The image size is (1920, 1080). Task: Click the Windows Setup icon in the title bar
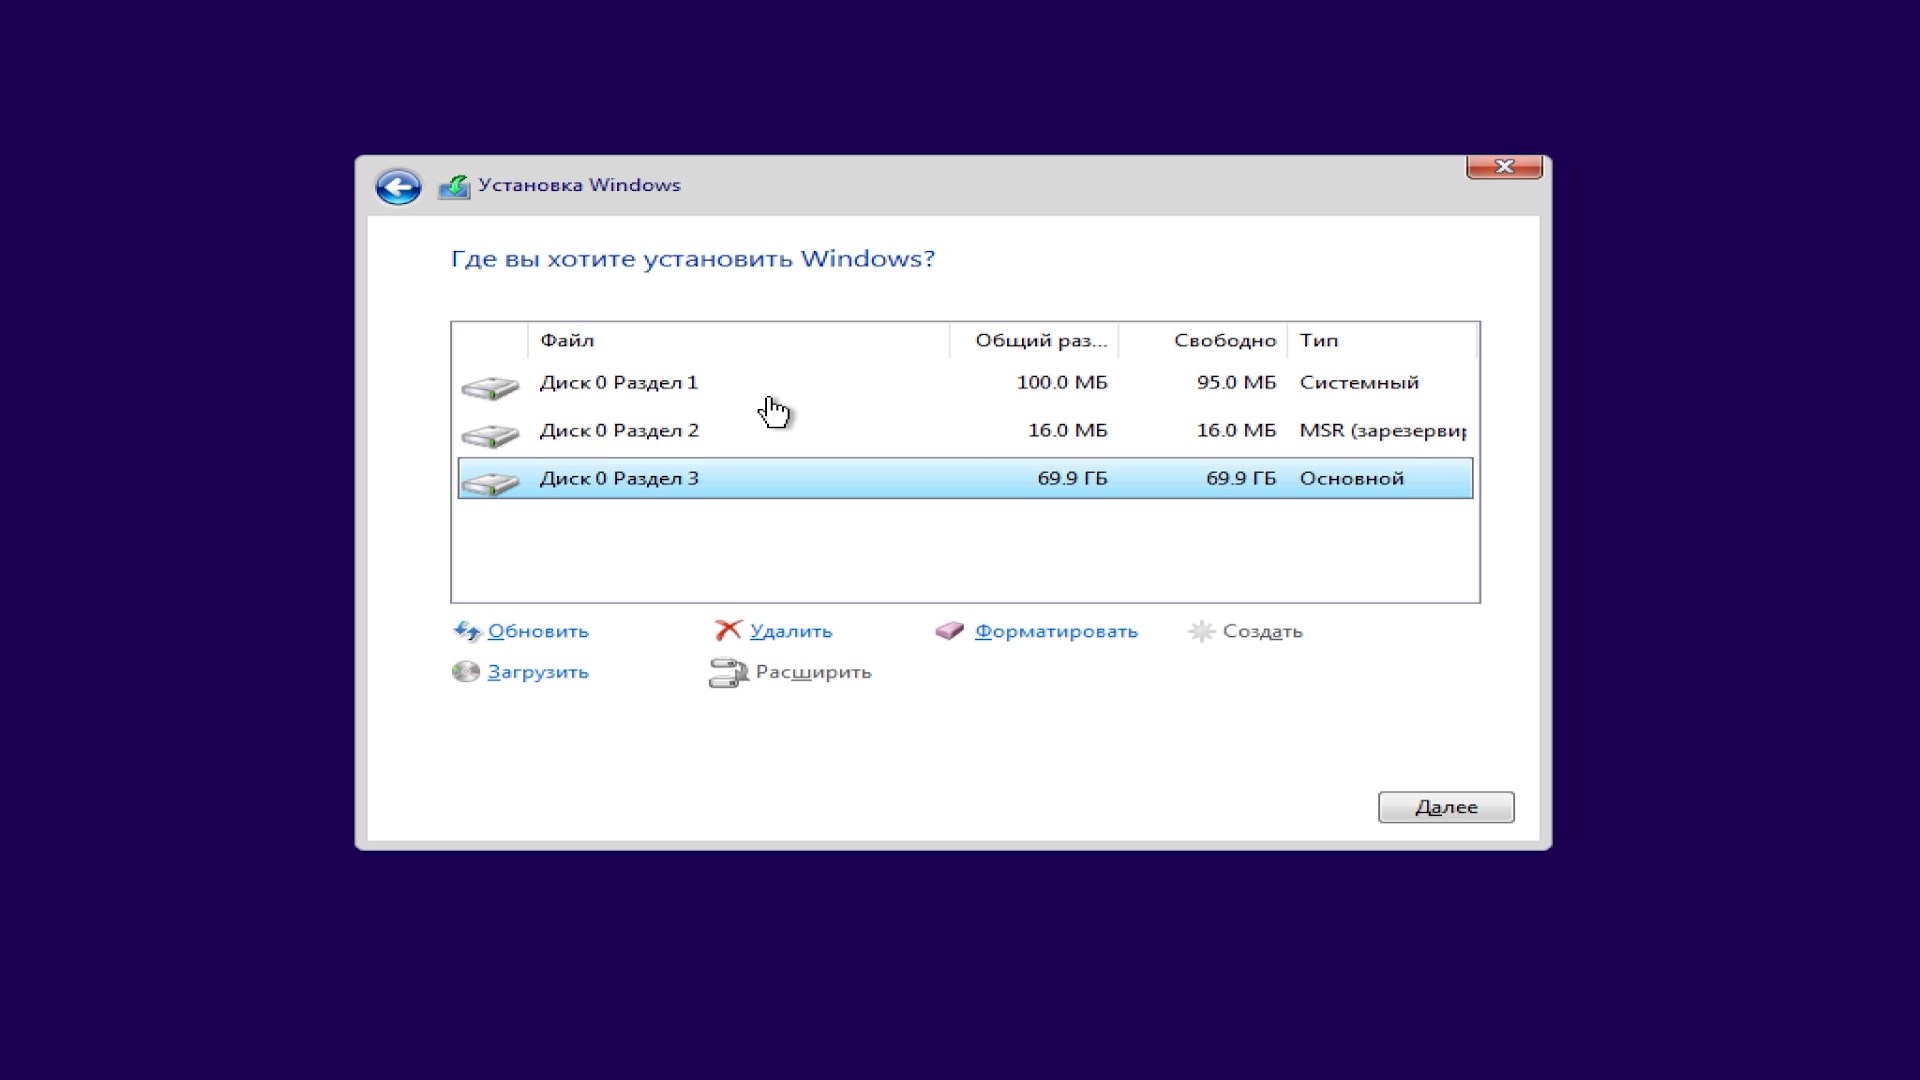(454, 186)
